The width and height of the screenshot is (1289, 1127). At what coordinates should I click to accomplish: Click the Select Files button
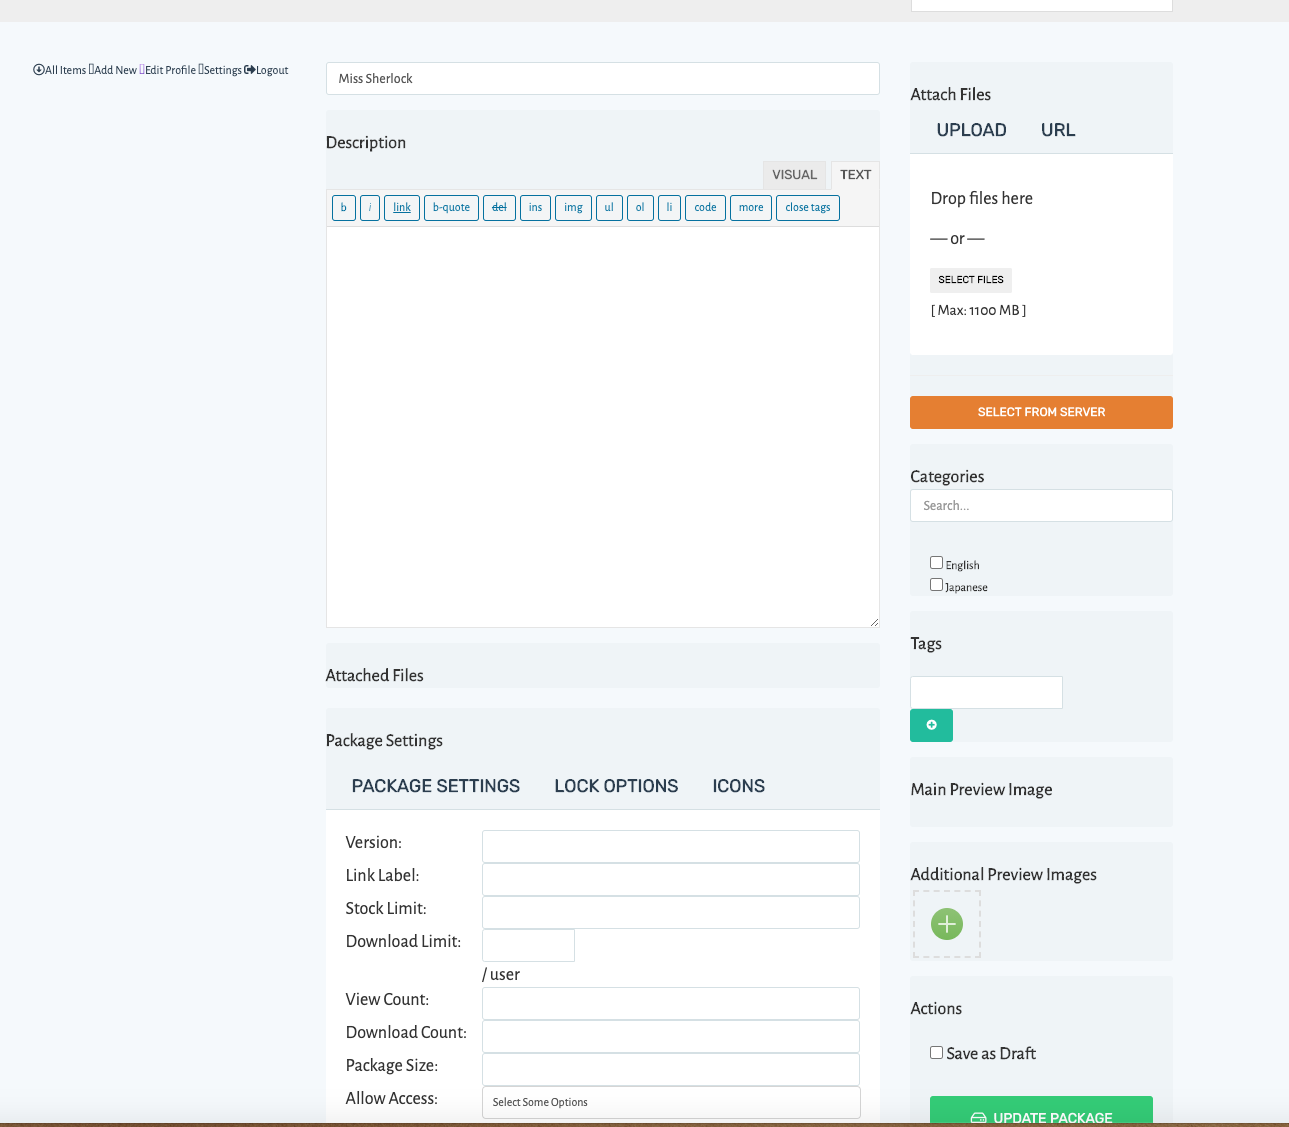971,280
